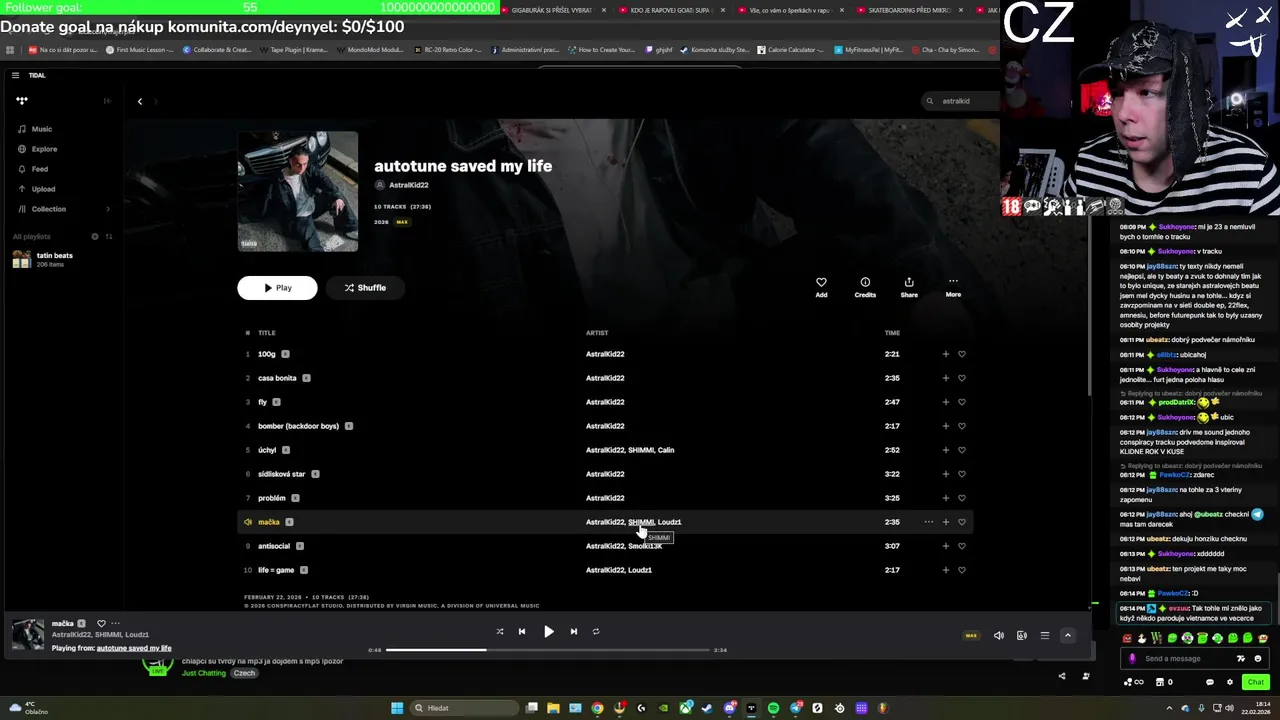Image resolution: width=1280 pixels, height=720 pixels.
Task: Open AstralKid22 artist link under album title
Action: pos(408,185)
